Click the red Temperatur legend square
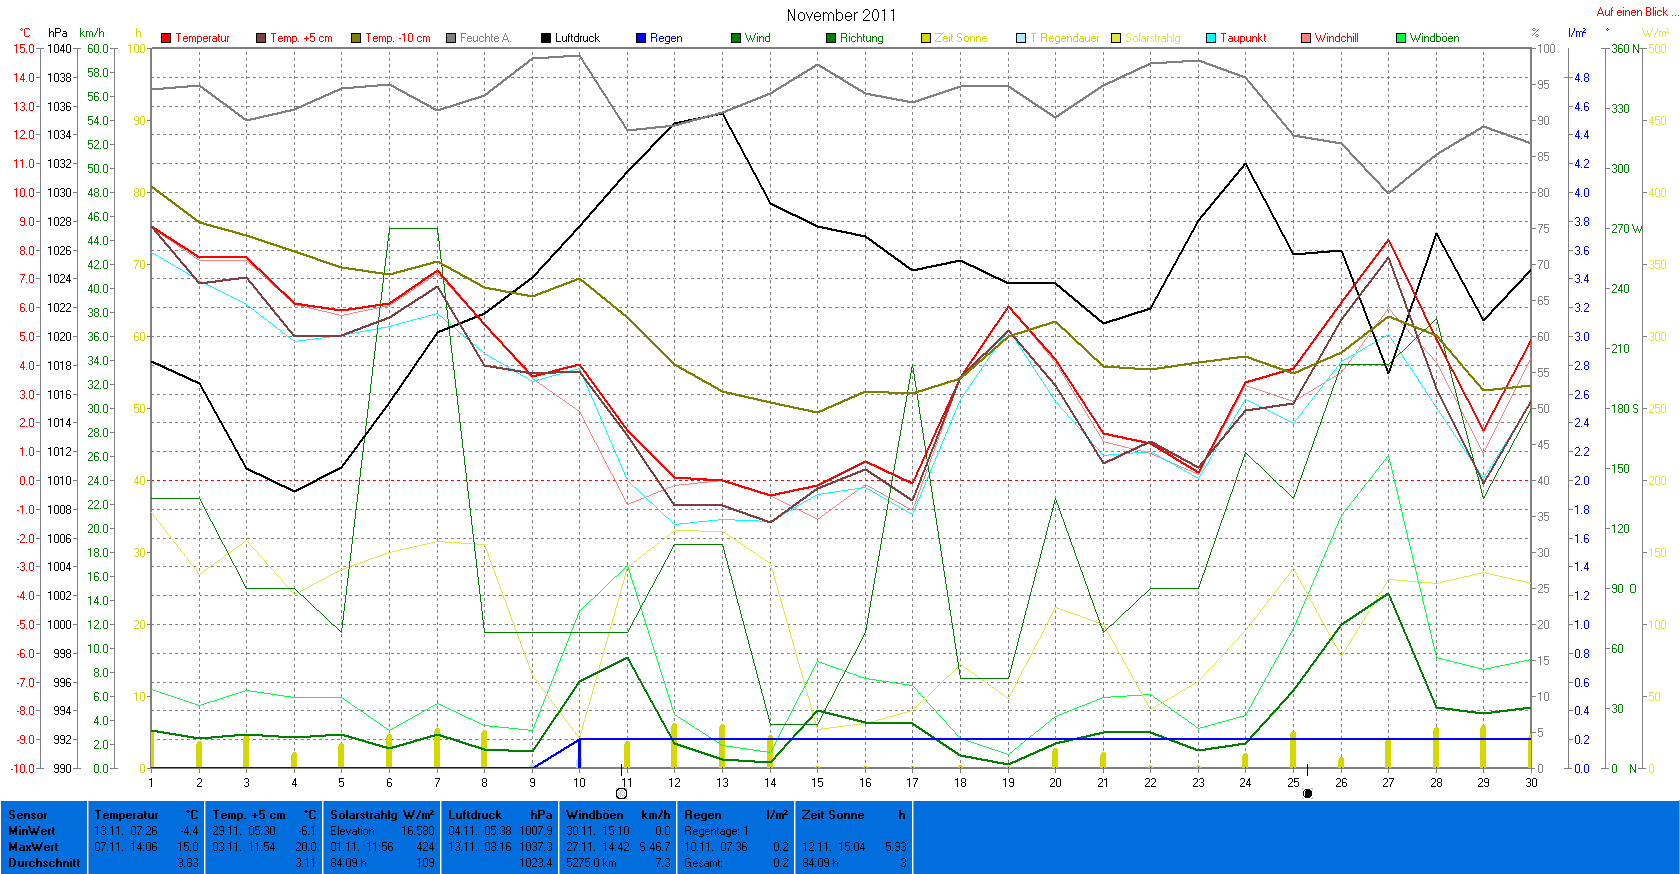This screenshot has width=1680, height=874. pyautogui.click(x=166, y=38)
